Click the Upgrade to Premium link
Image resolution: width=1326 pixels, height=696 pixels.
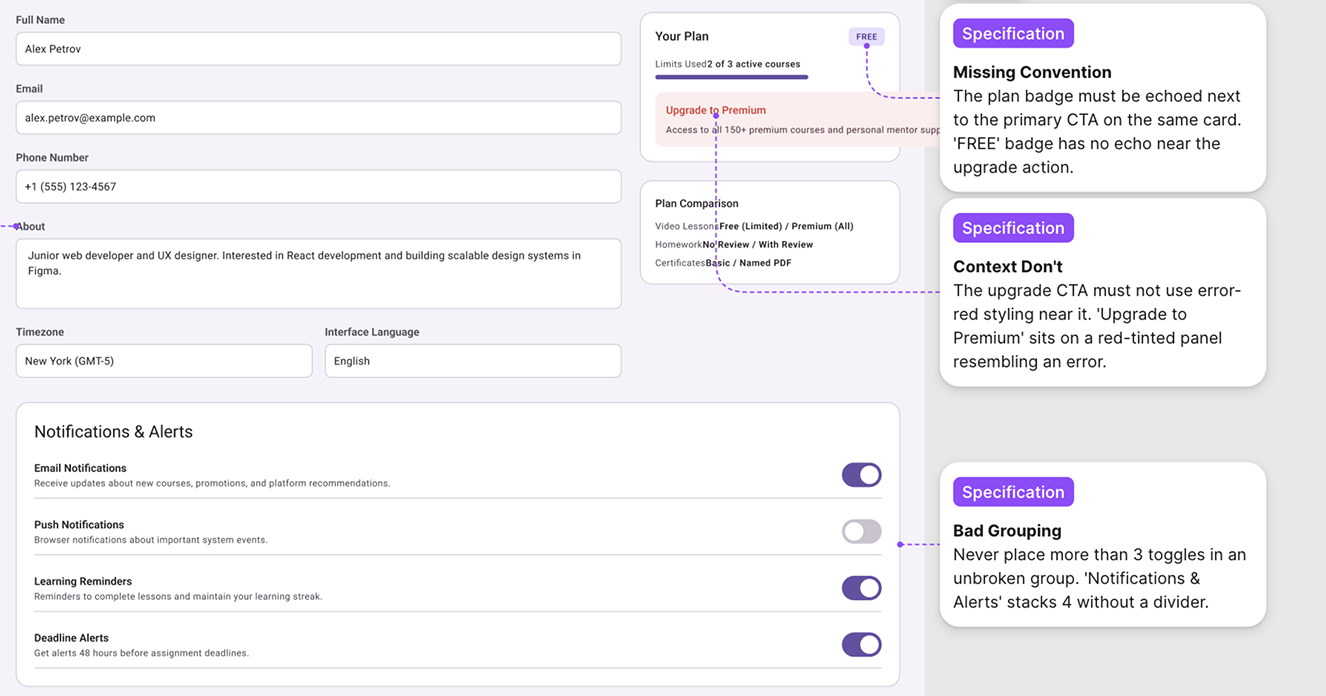[716, 110]
